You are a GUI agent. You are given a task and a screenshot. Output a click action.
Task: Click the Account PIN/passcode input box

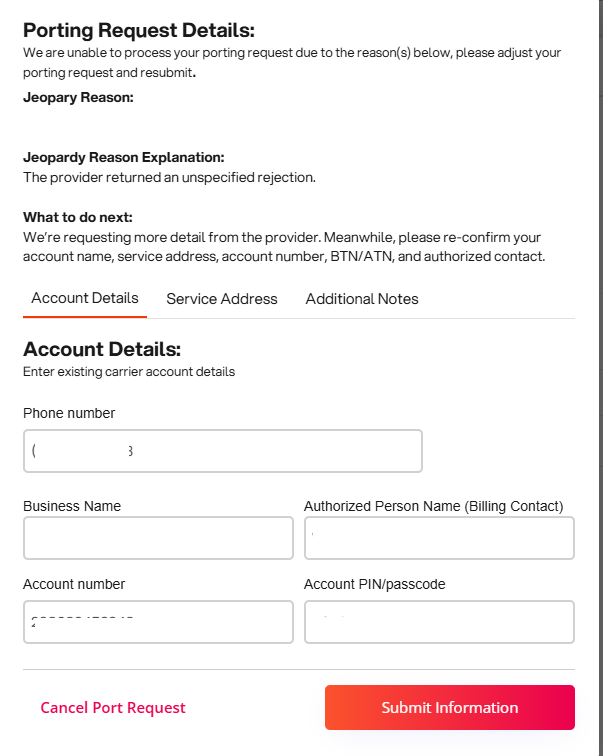(439, 622)
